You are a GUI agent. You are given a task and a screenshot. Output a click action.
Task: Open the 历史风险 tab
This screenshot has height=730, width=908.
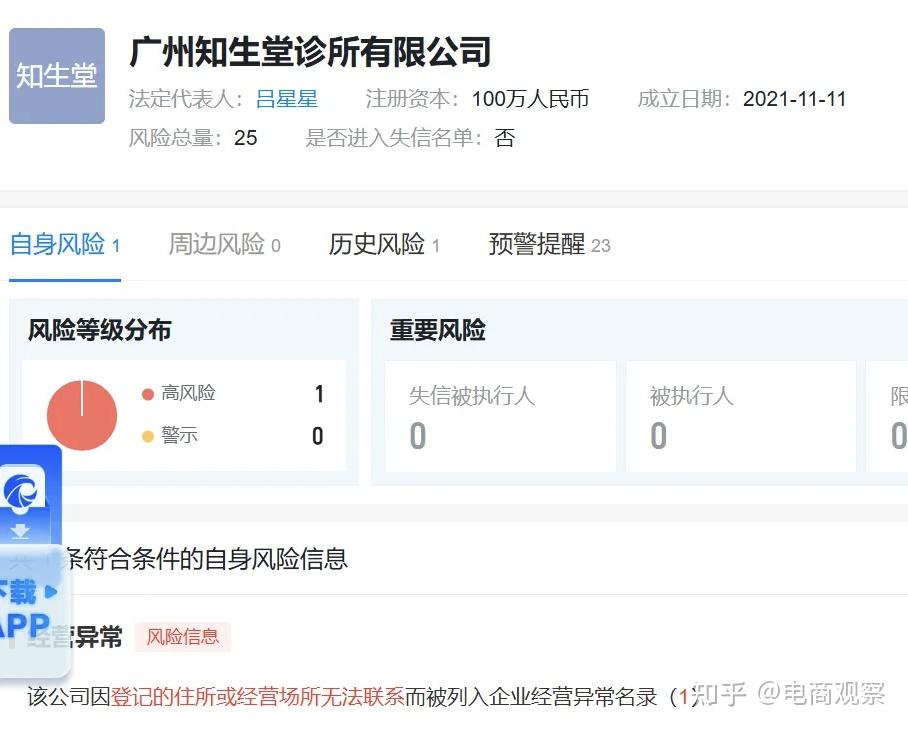tap(385, 244)
